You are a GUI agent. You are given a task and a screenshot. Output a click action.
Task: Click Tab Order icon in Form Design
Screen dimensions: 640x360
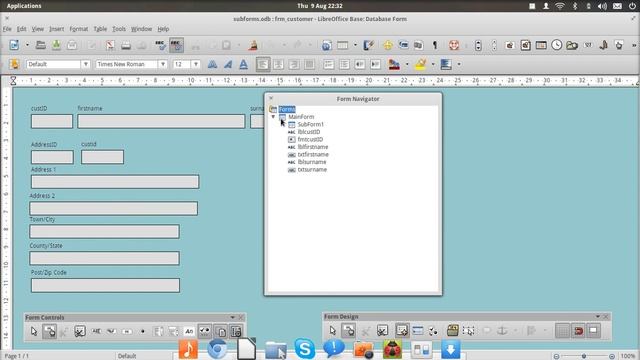coord(433,330)
